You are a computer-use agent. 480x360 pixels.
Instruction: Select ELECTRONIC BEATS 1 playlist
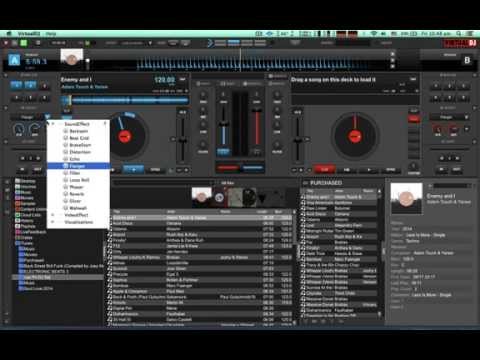(x=43, y=272)
